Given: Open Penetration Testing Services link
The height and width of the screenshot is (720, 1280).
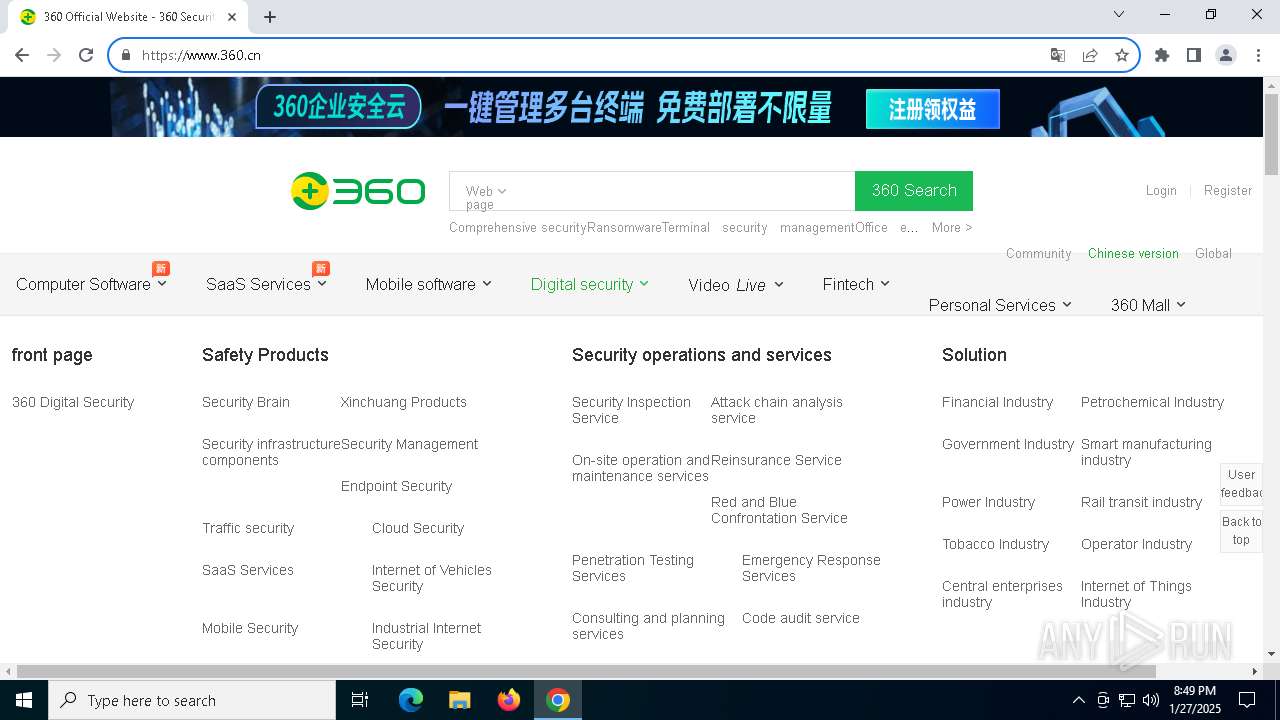Looking at the screenshot, I should (x=633, y=568).
